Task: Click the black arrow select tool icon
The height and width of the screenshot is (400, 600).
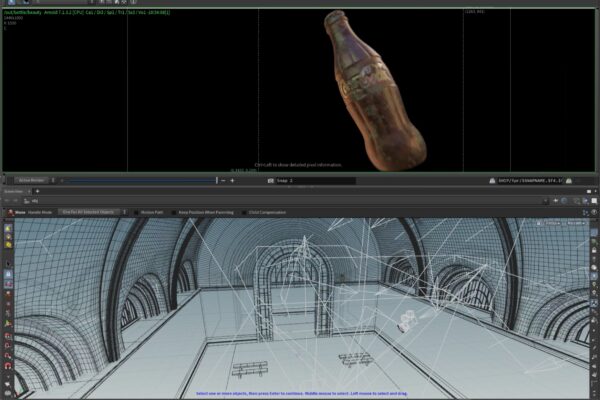Action: [8, 264]
